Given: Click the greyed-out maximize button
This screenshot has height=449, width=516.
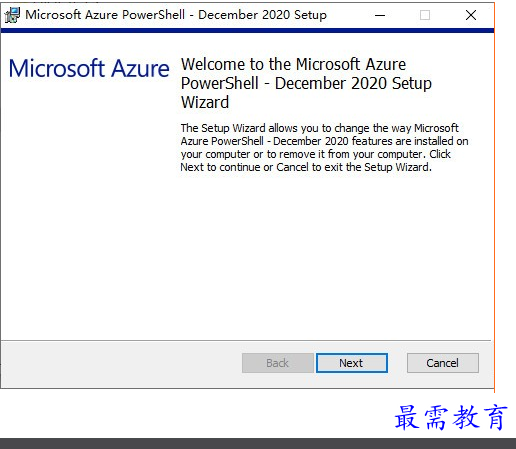Looking at the screenshot, I should pos(425,15).
